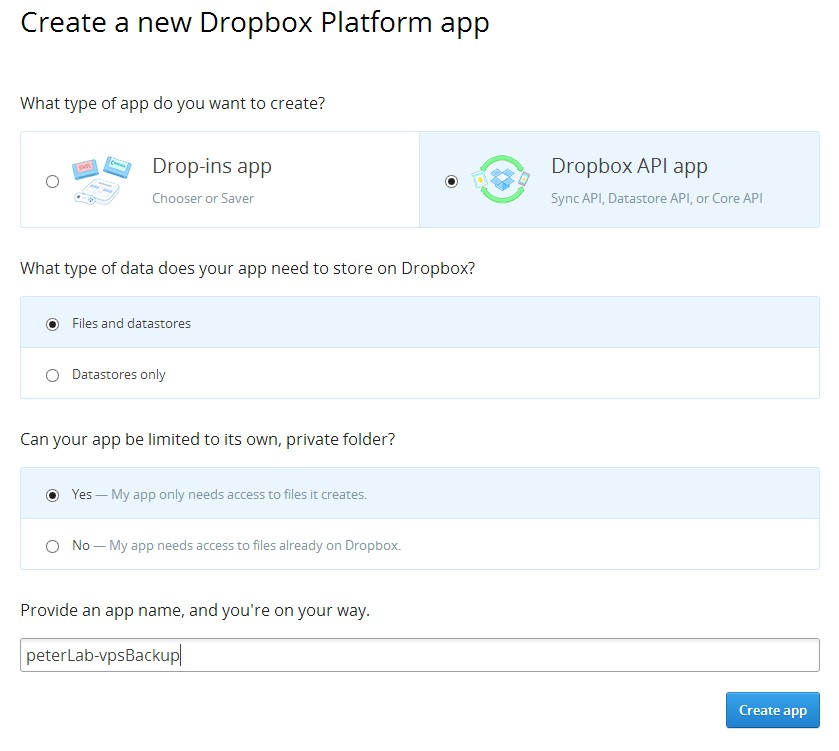
Task: Click the "Create a new Dropbox Platform app" heading
Action: click(x=255, y=24)
